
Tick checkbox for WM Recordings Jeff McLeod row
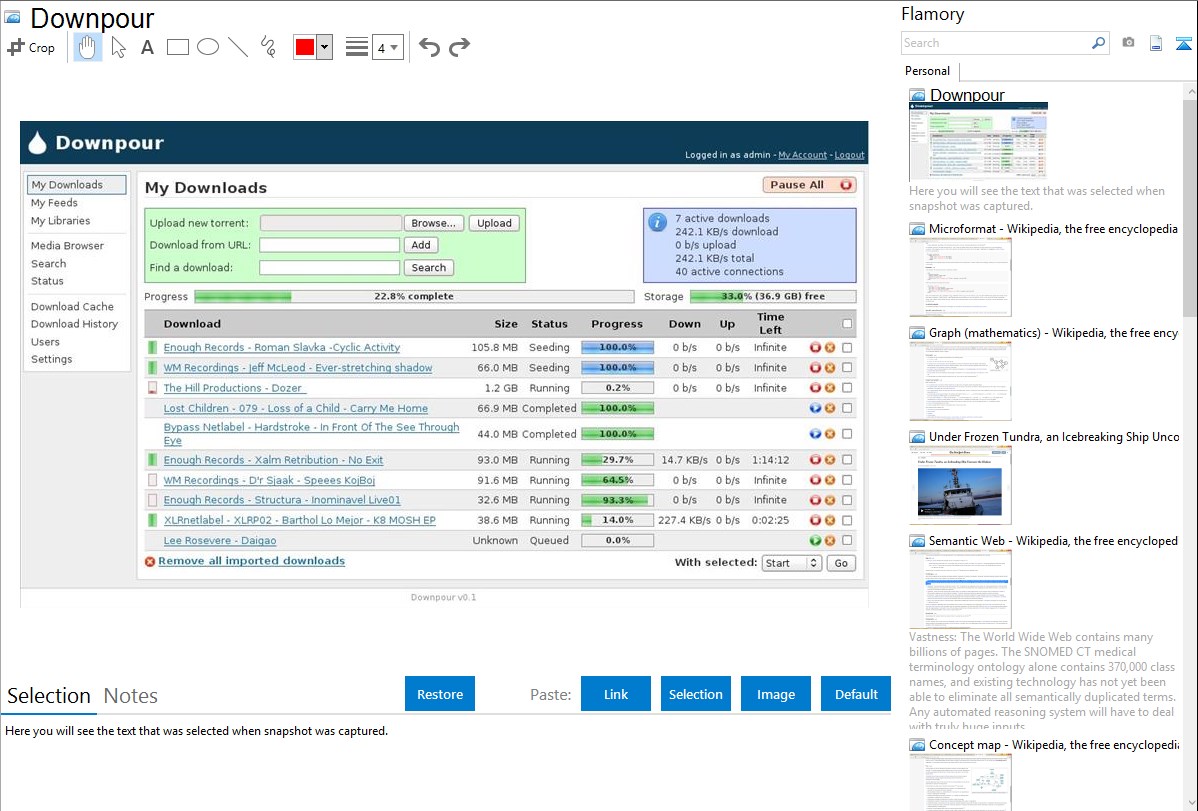pos(847,368)
